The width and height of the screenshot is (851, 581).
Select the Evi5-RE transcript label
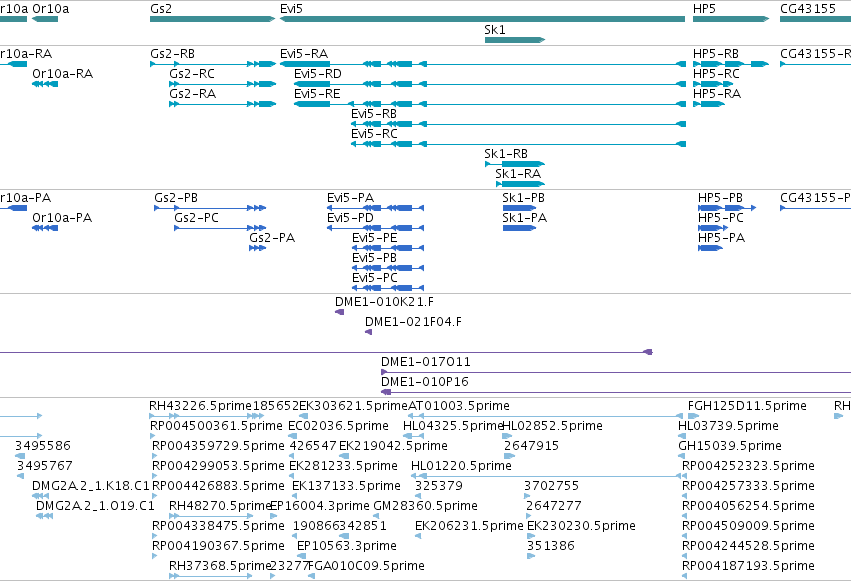pyautogui.click(x=317, y=94)
